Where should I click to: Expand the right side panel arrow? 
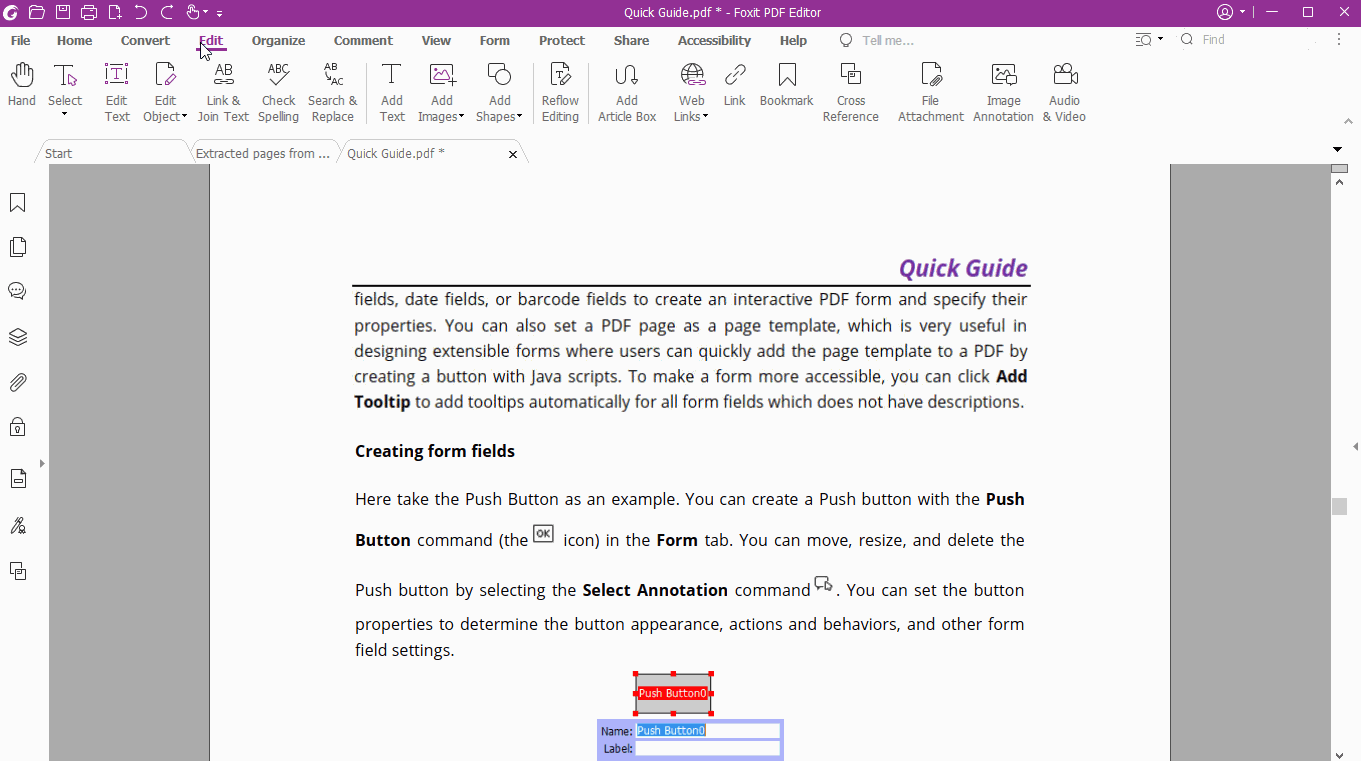point(1355,446)
